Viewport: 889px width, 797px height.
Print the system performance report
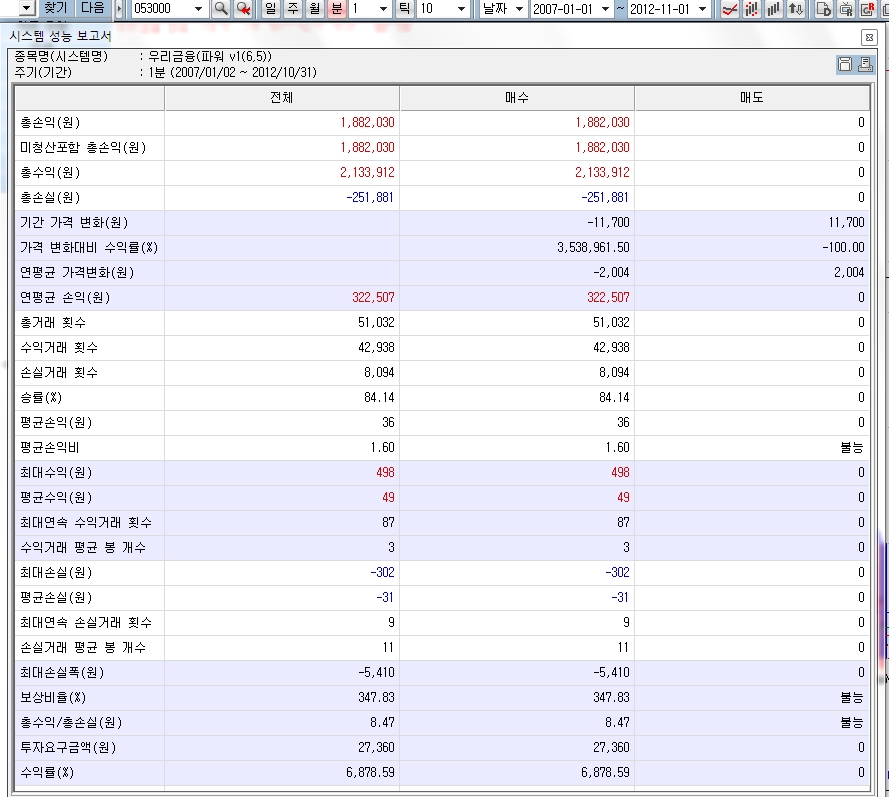[866, 65]
